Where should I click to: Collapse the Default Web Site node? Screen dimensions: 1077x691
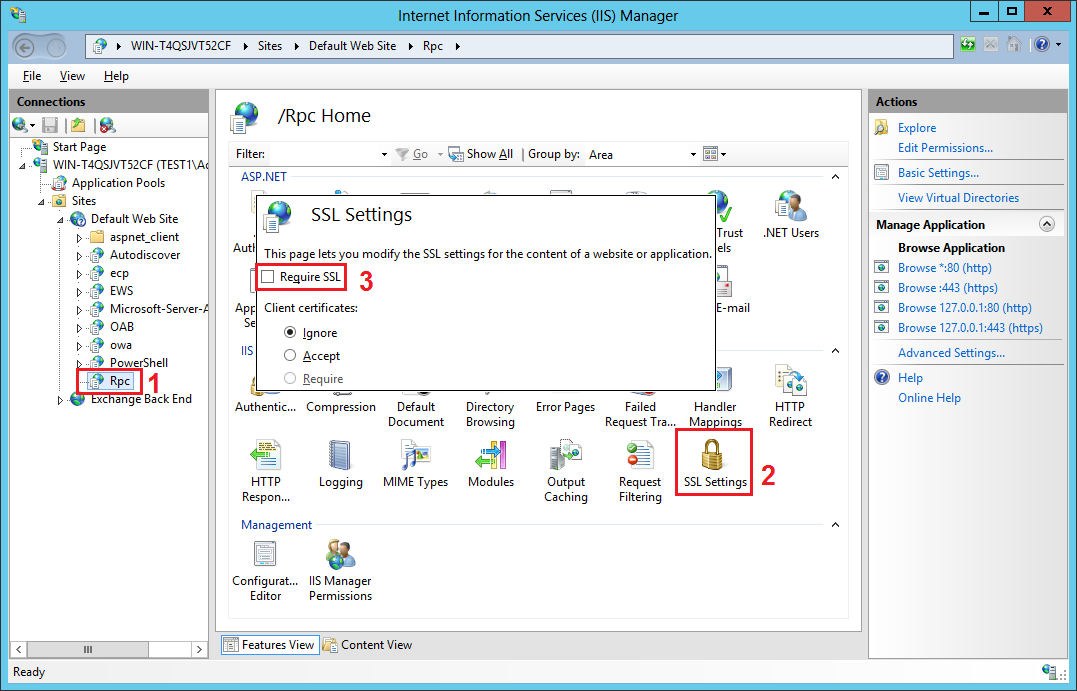point(60,220)
